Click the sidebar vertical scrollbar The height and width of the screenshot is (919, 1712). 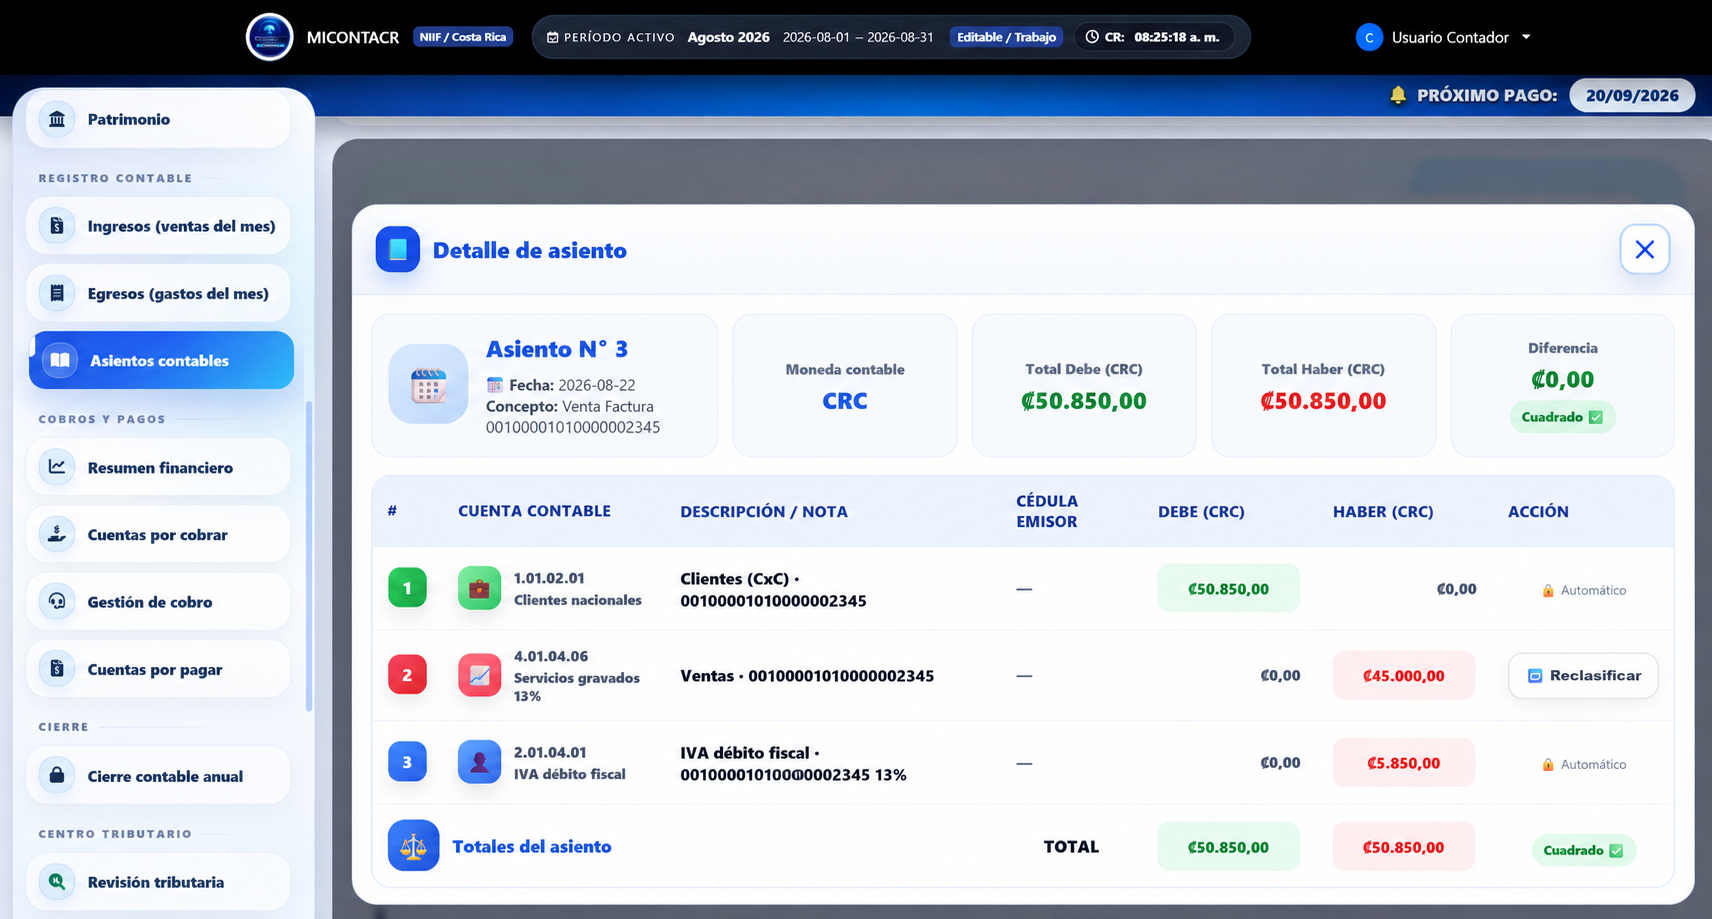(309, 556)
